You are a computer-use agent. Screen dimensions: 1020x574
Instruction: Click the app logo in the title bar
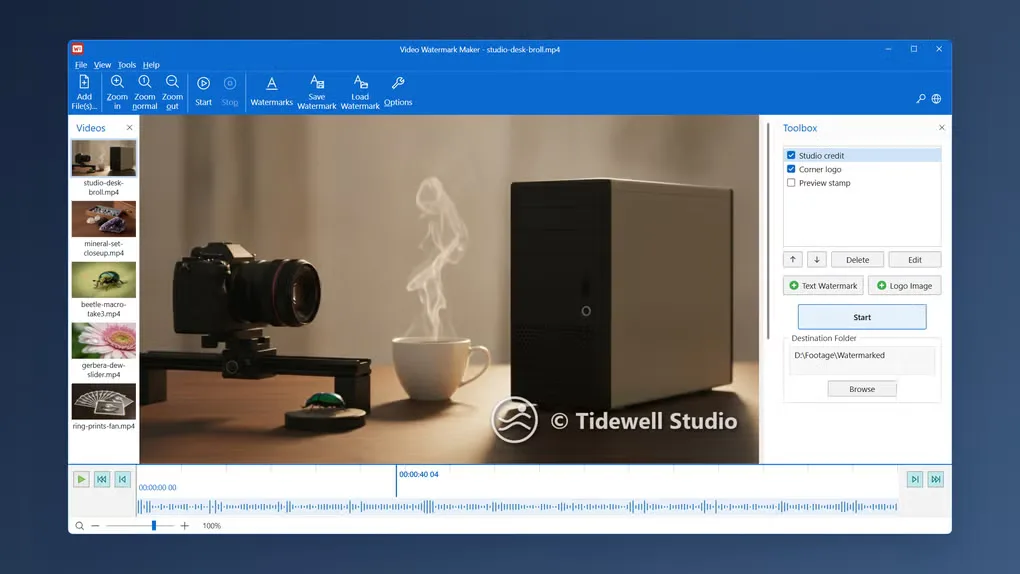[x=77, y=49]
